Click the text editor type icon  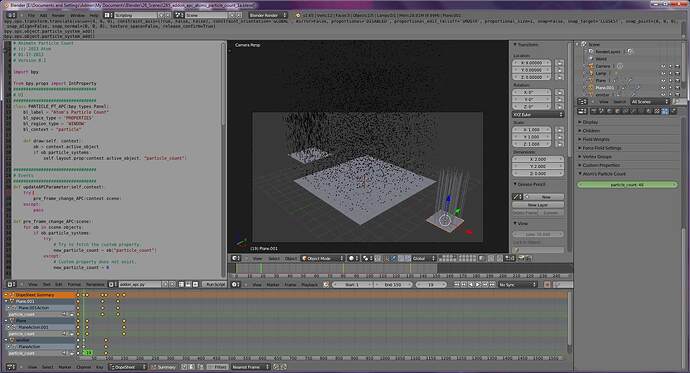point(11,285)
